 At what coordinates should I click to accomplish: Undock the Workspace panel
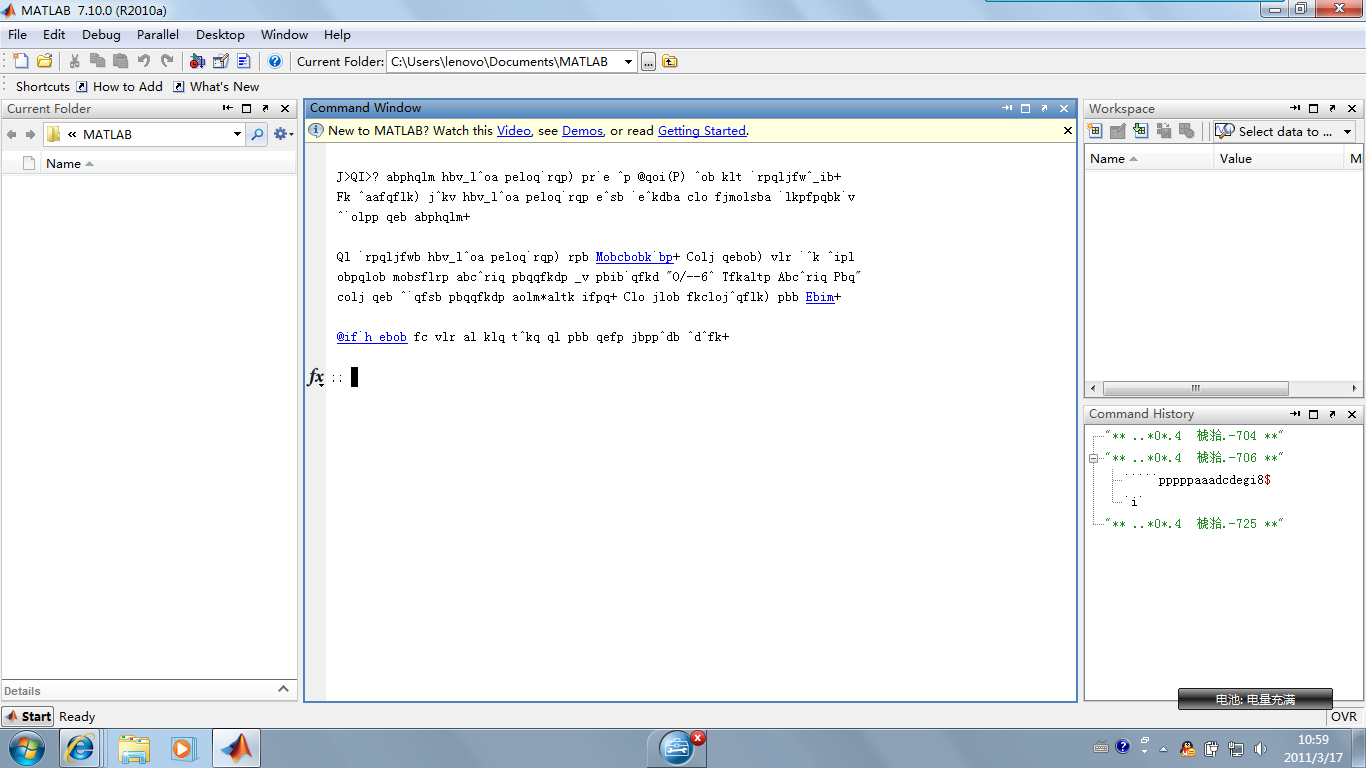[1333, 108]
